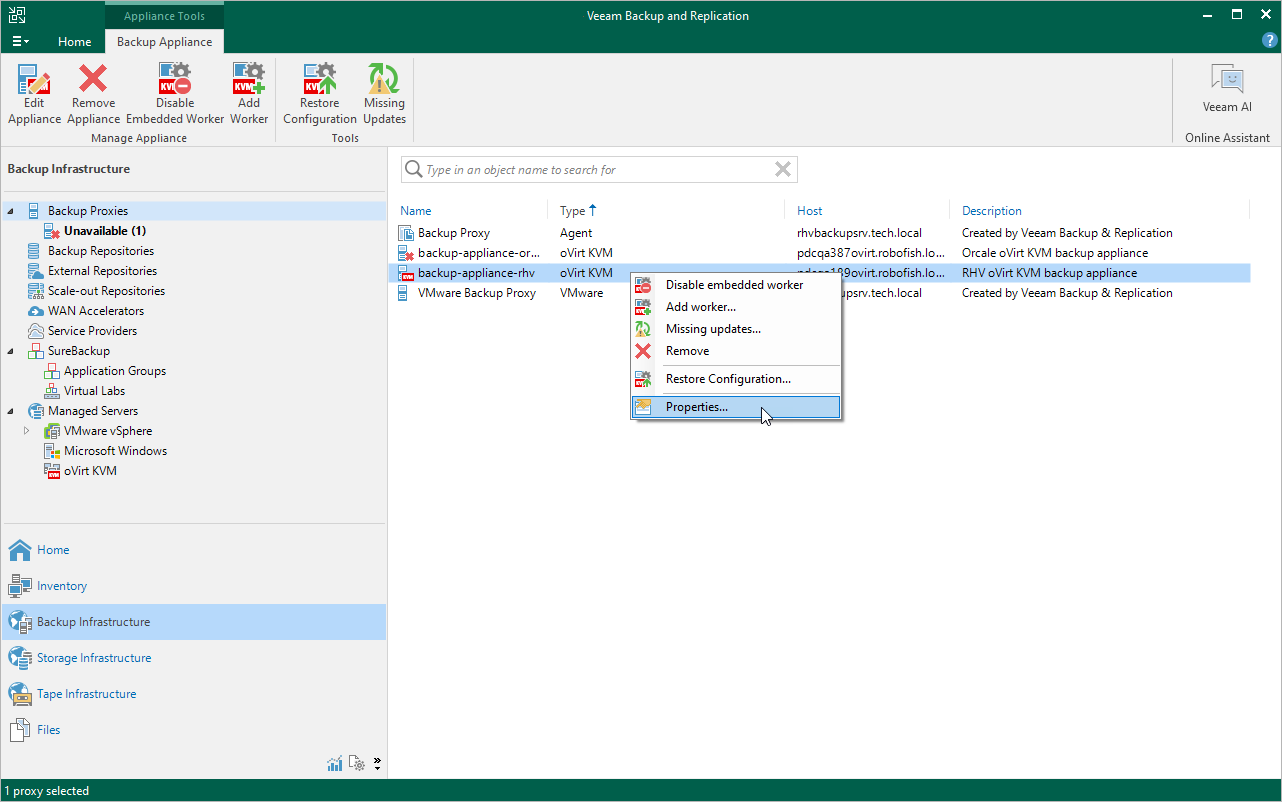Select VMware vSphere under Managed Servers

(x=108, y=431)
